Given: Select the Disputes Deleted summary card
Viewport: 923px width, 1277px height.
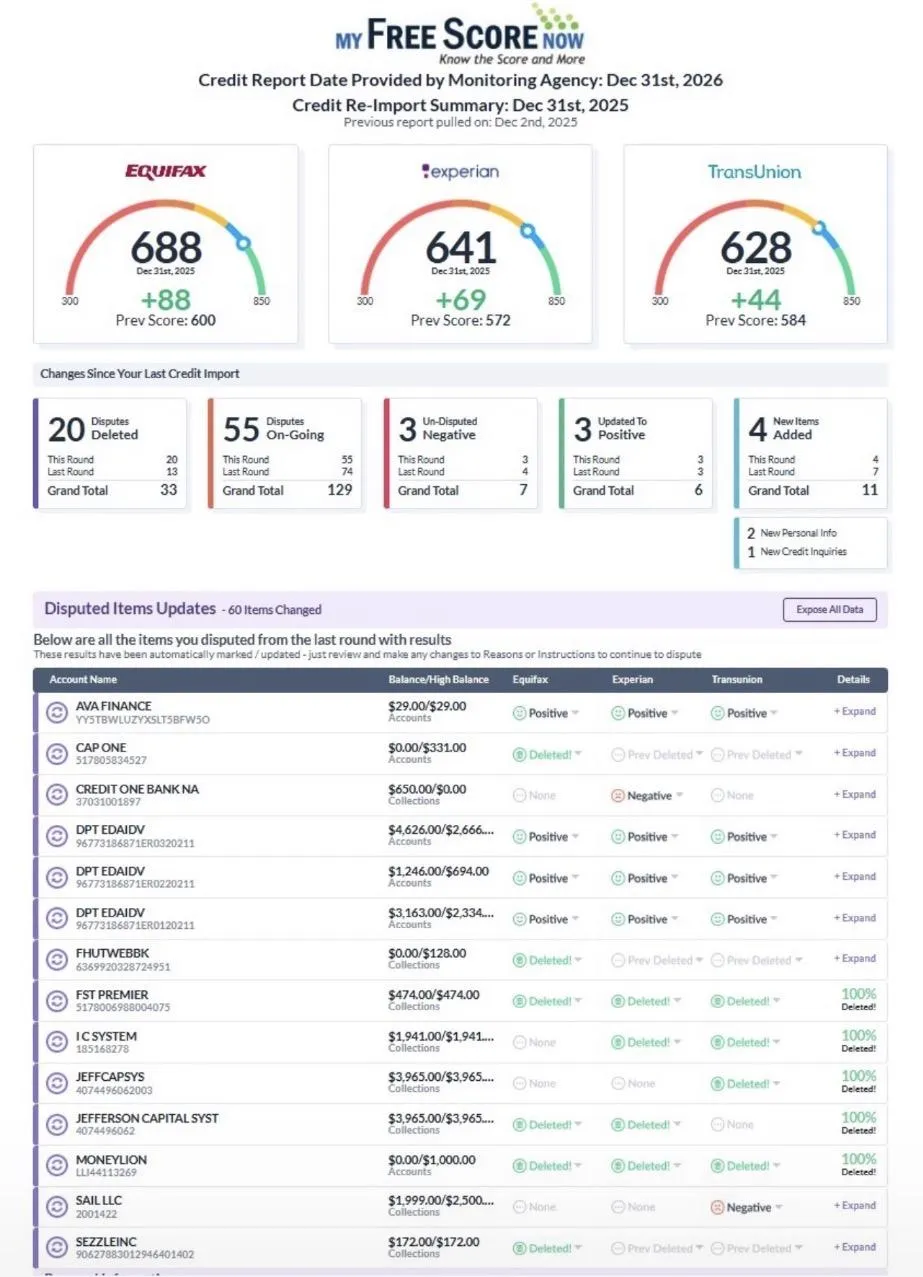Looking at the screenshot, I should coord(110,454).
